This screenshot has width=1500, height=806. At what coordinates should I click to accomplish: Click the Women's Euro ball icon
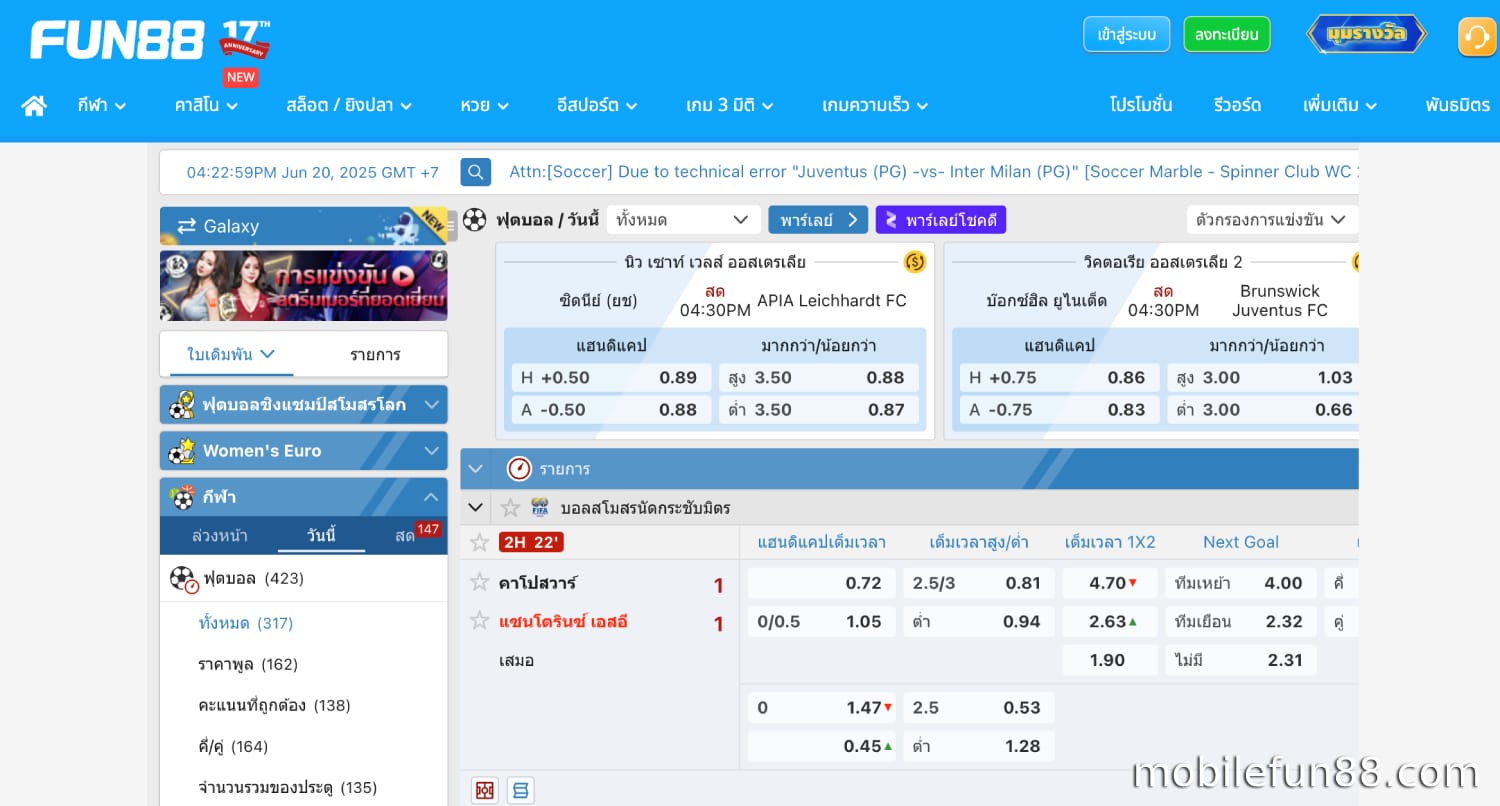(x=181, y=451)
